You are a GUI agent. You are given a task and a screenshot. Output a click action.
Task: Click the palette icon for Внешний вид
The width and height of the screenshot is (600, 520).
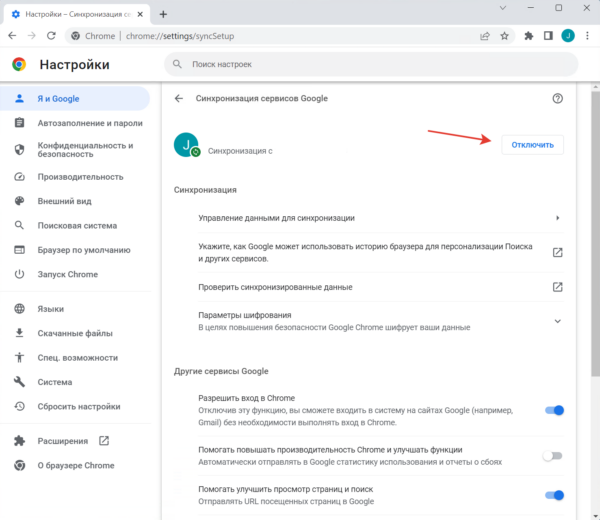click(x=20, y=201)
